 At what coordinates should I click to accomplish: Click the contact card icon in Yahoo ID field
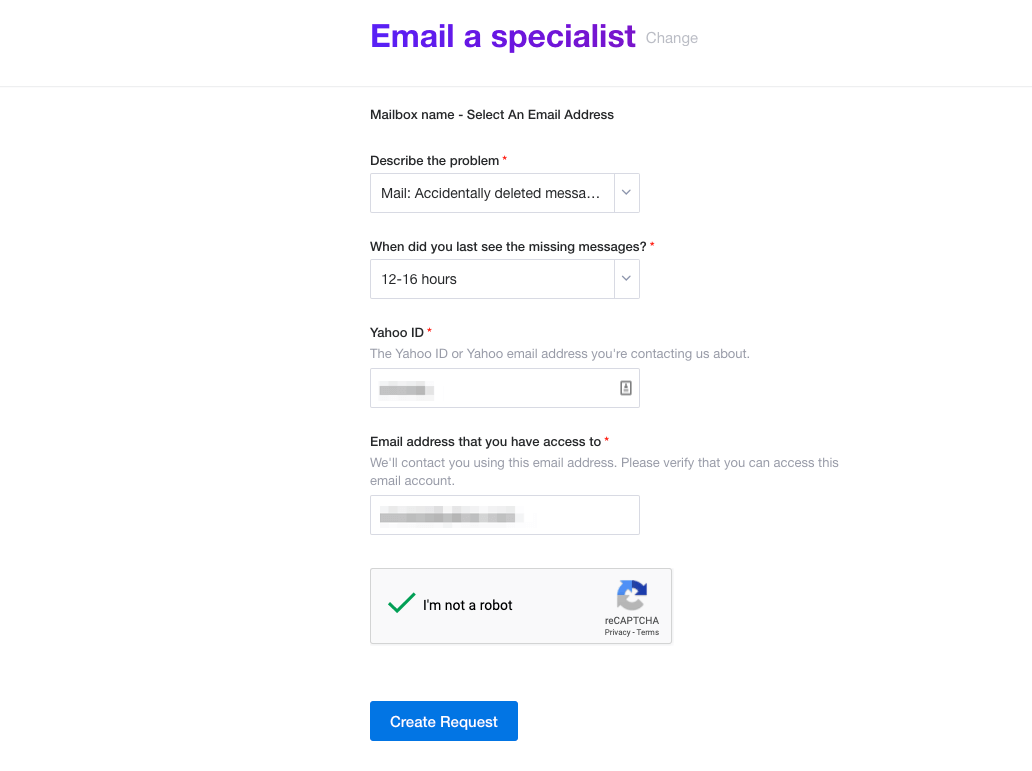click(x=625, y=388)
